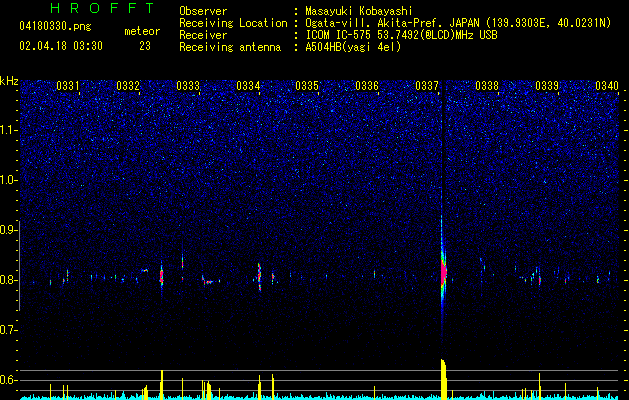Click the 0.8 kHz axis label
This screenshot has width=629, height=400.
pyautogui.click(x=9, y=280)
